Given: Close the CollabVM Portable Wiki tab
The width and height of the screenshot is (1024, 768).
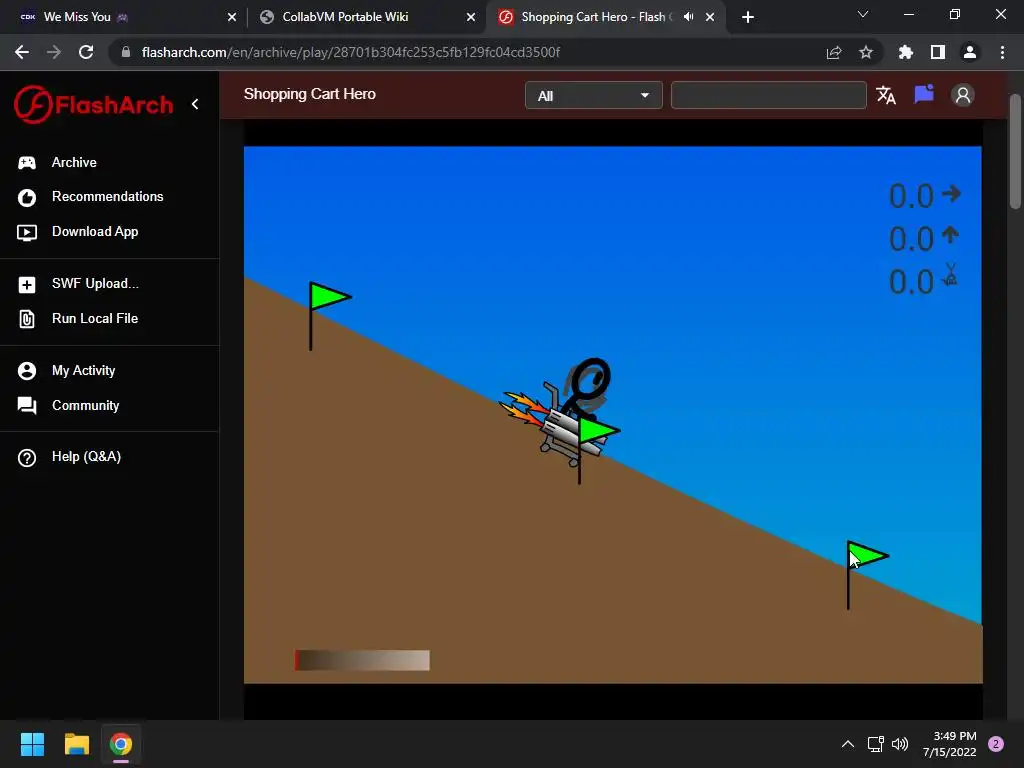Looking at the screenshot, I should click(470, 17).
